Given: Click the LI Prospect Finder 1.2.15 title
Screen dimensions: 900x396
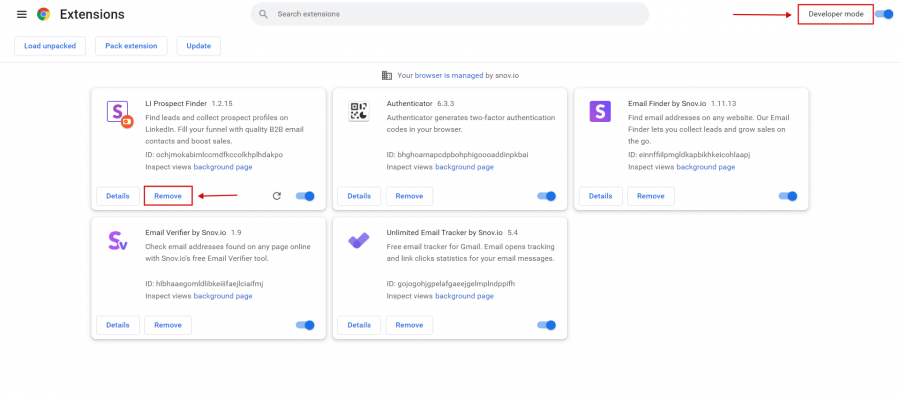Looking at the screenshot, I should pos(189,104).
